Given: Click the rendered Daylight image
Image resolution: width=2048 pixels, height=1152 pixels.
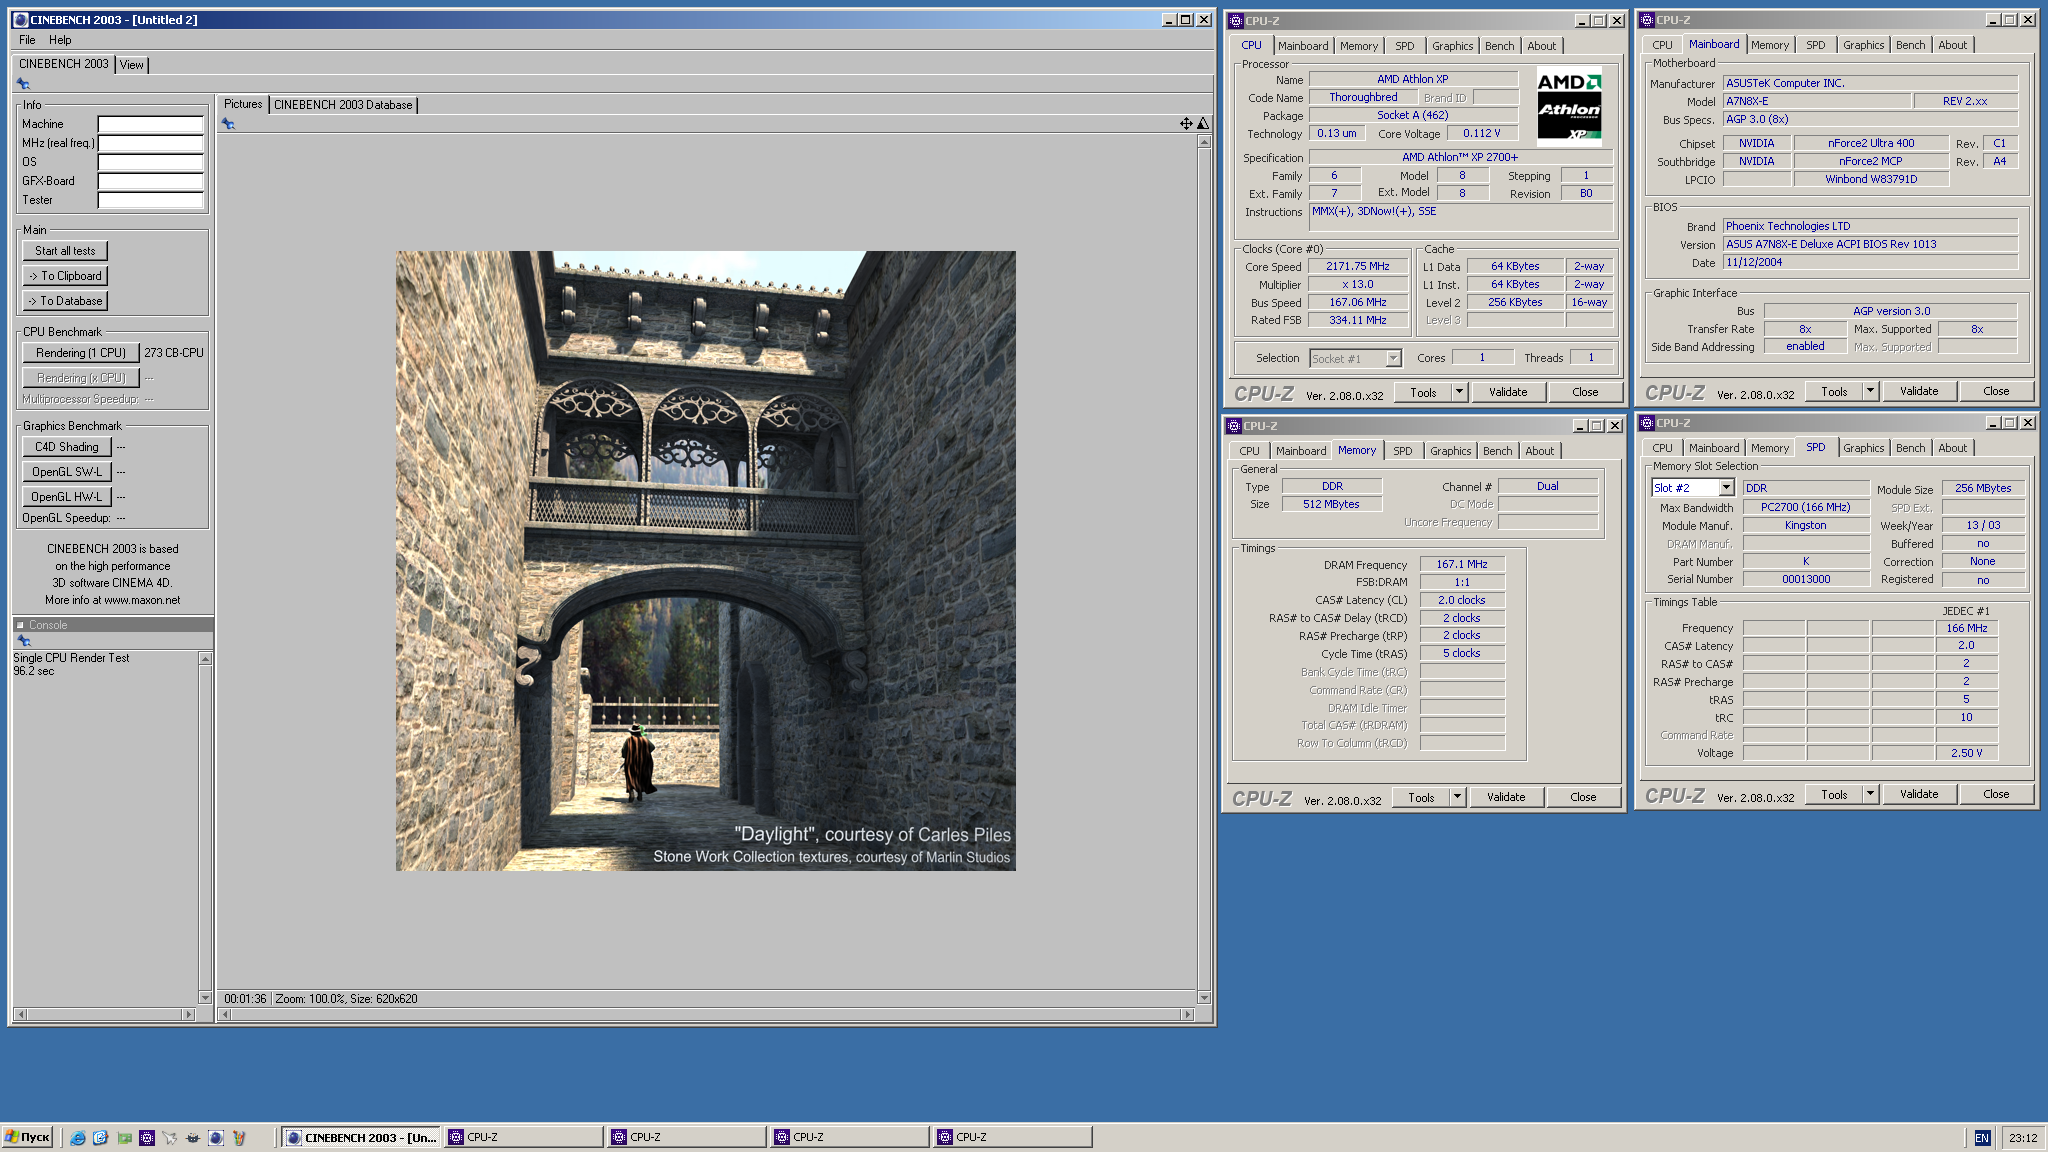Looking at the screenshot, I should click(x=706, y=561).
